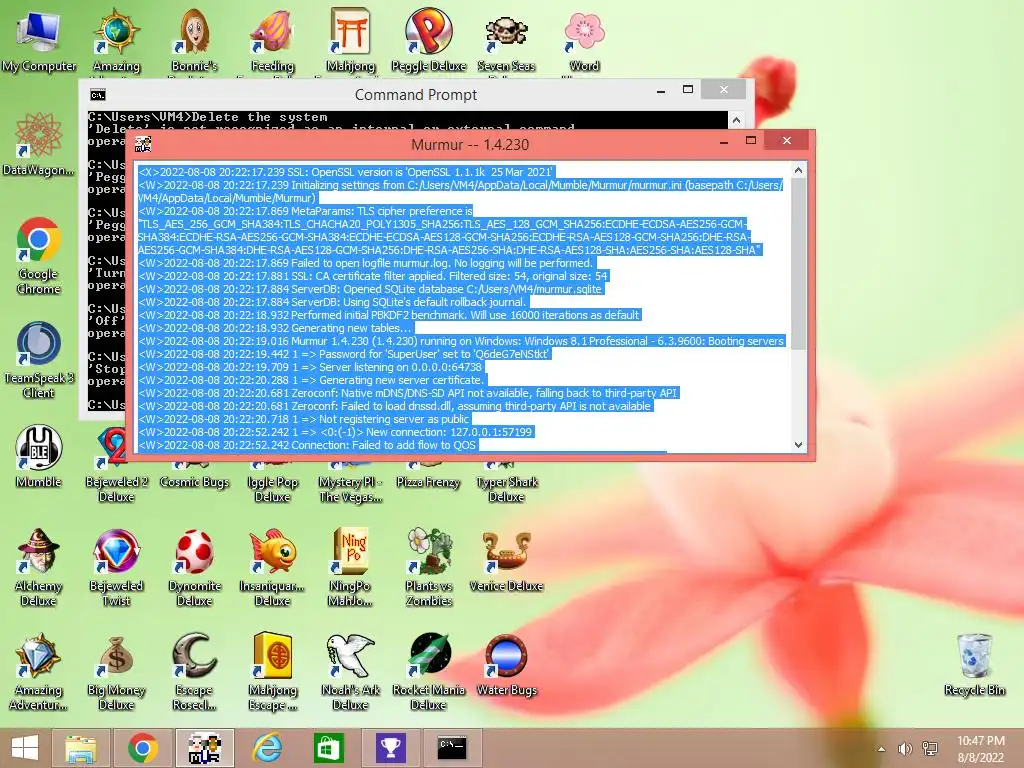Open Windows Store taskbar icon

coord(328,748)
